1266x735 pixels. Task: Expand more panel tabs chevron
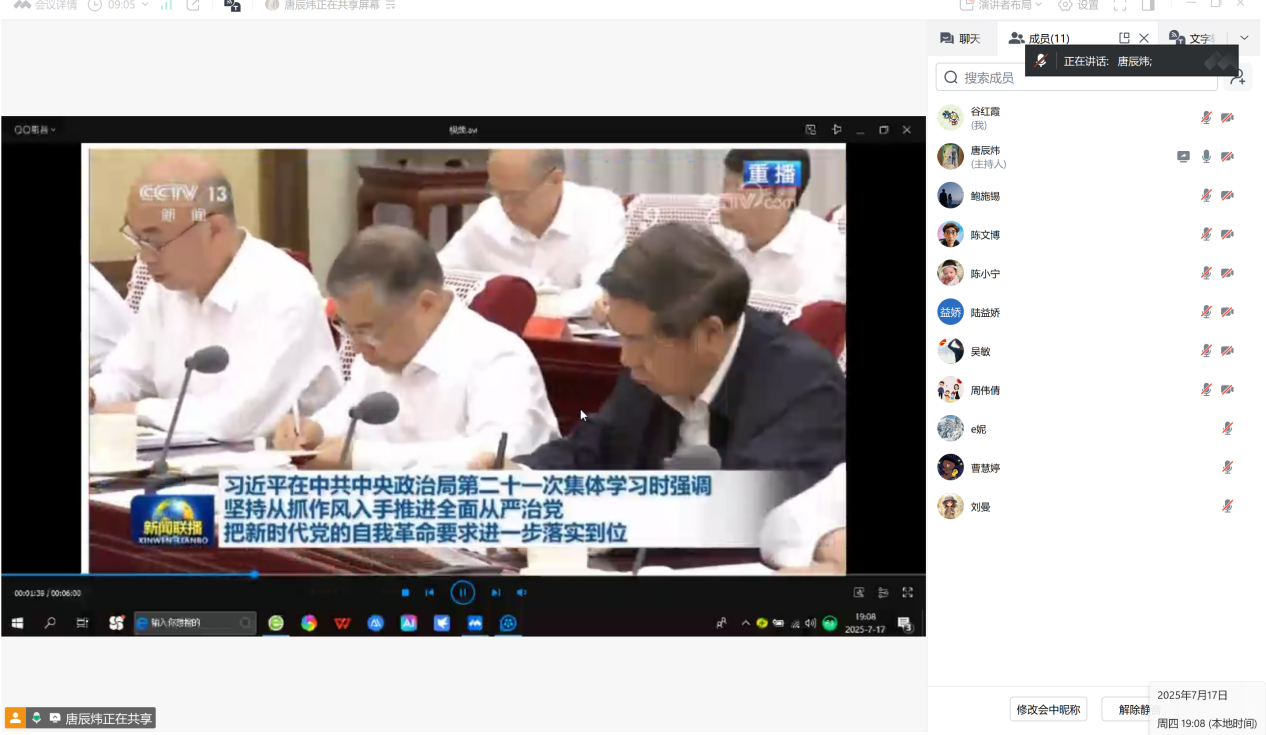[1244, 38]
